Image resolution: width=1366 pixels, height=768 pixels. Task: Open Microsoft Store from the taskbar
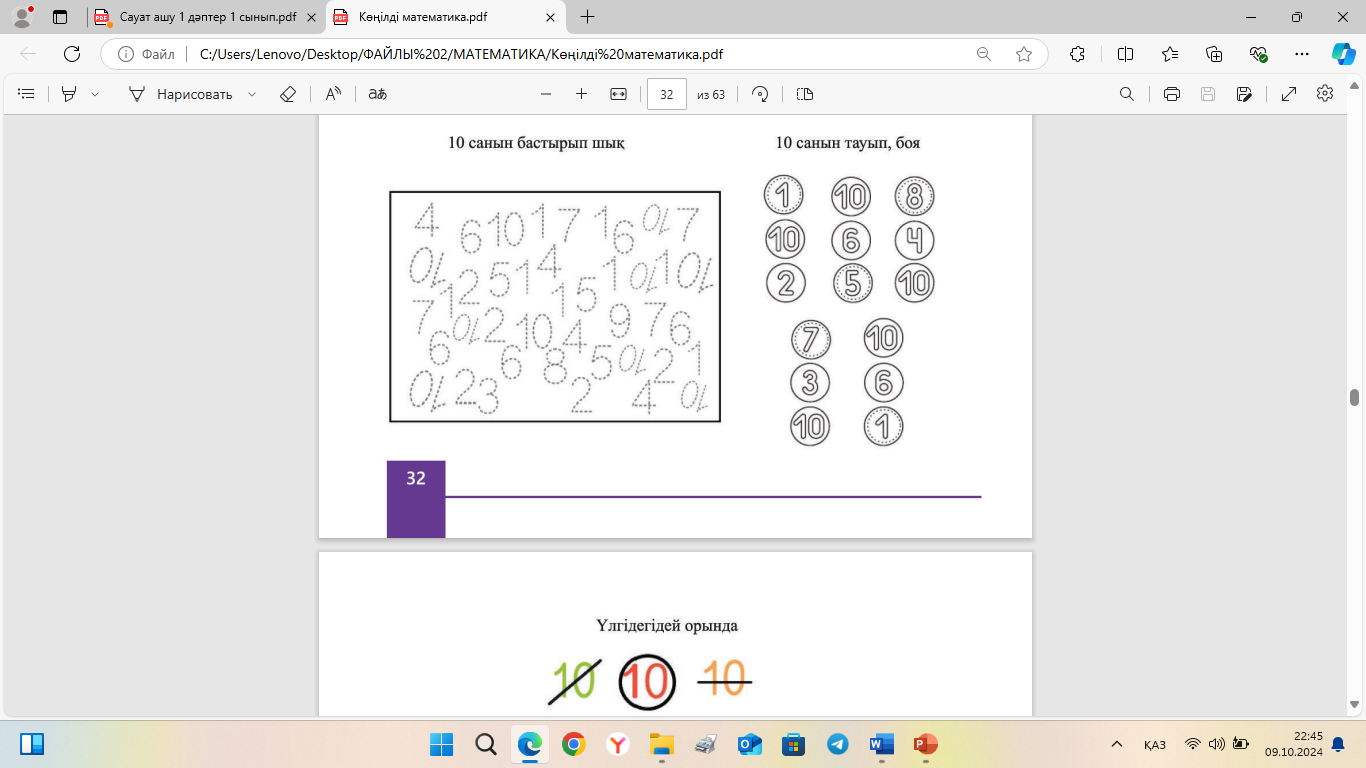click(794, 744)
